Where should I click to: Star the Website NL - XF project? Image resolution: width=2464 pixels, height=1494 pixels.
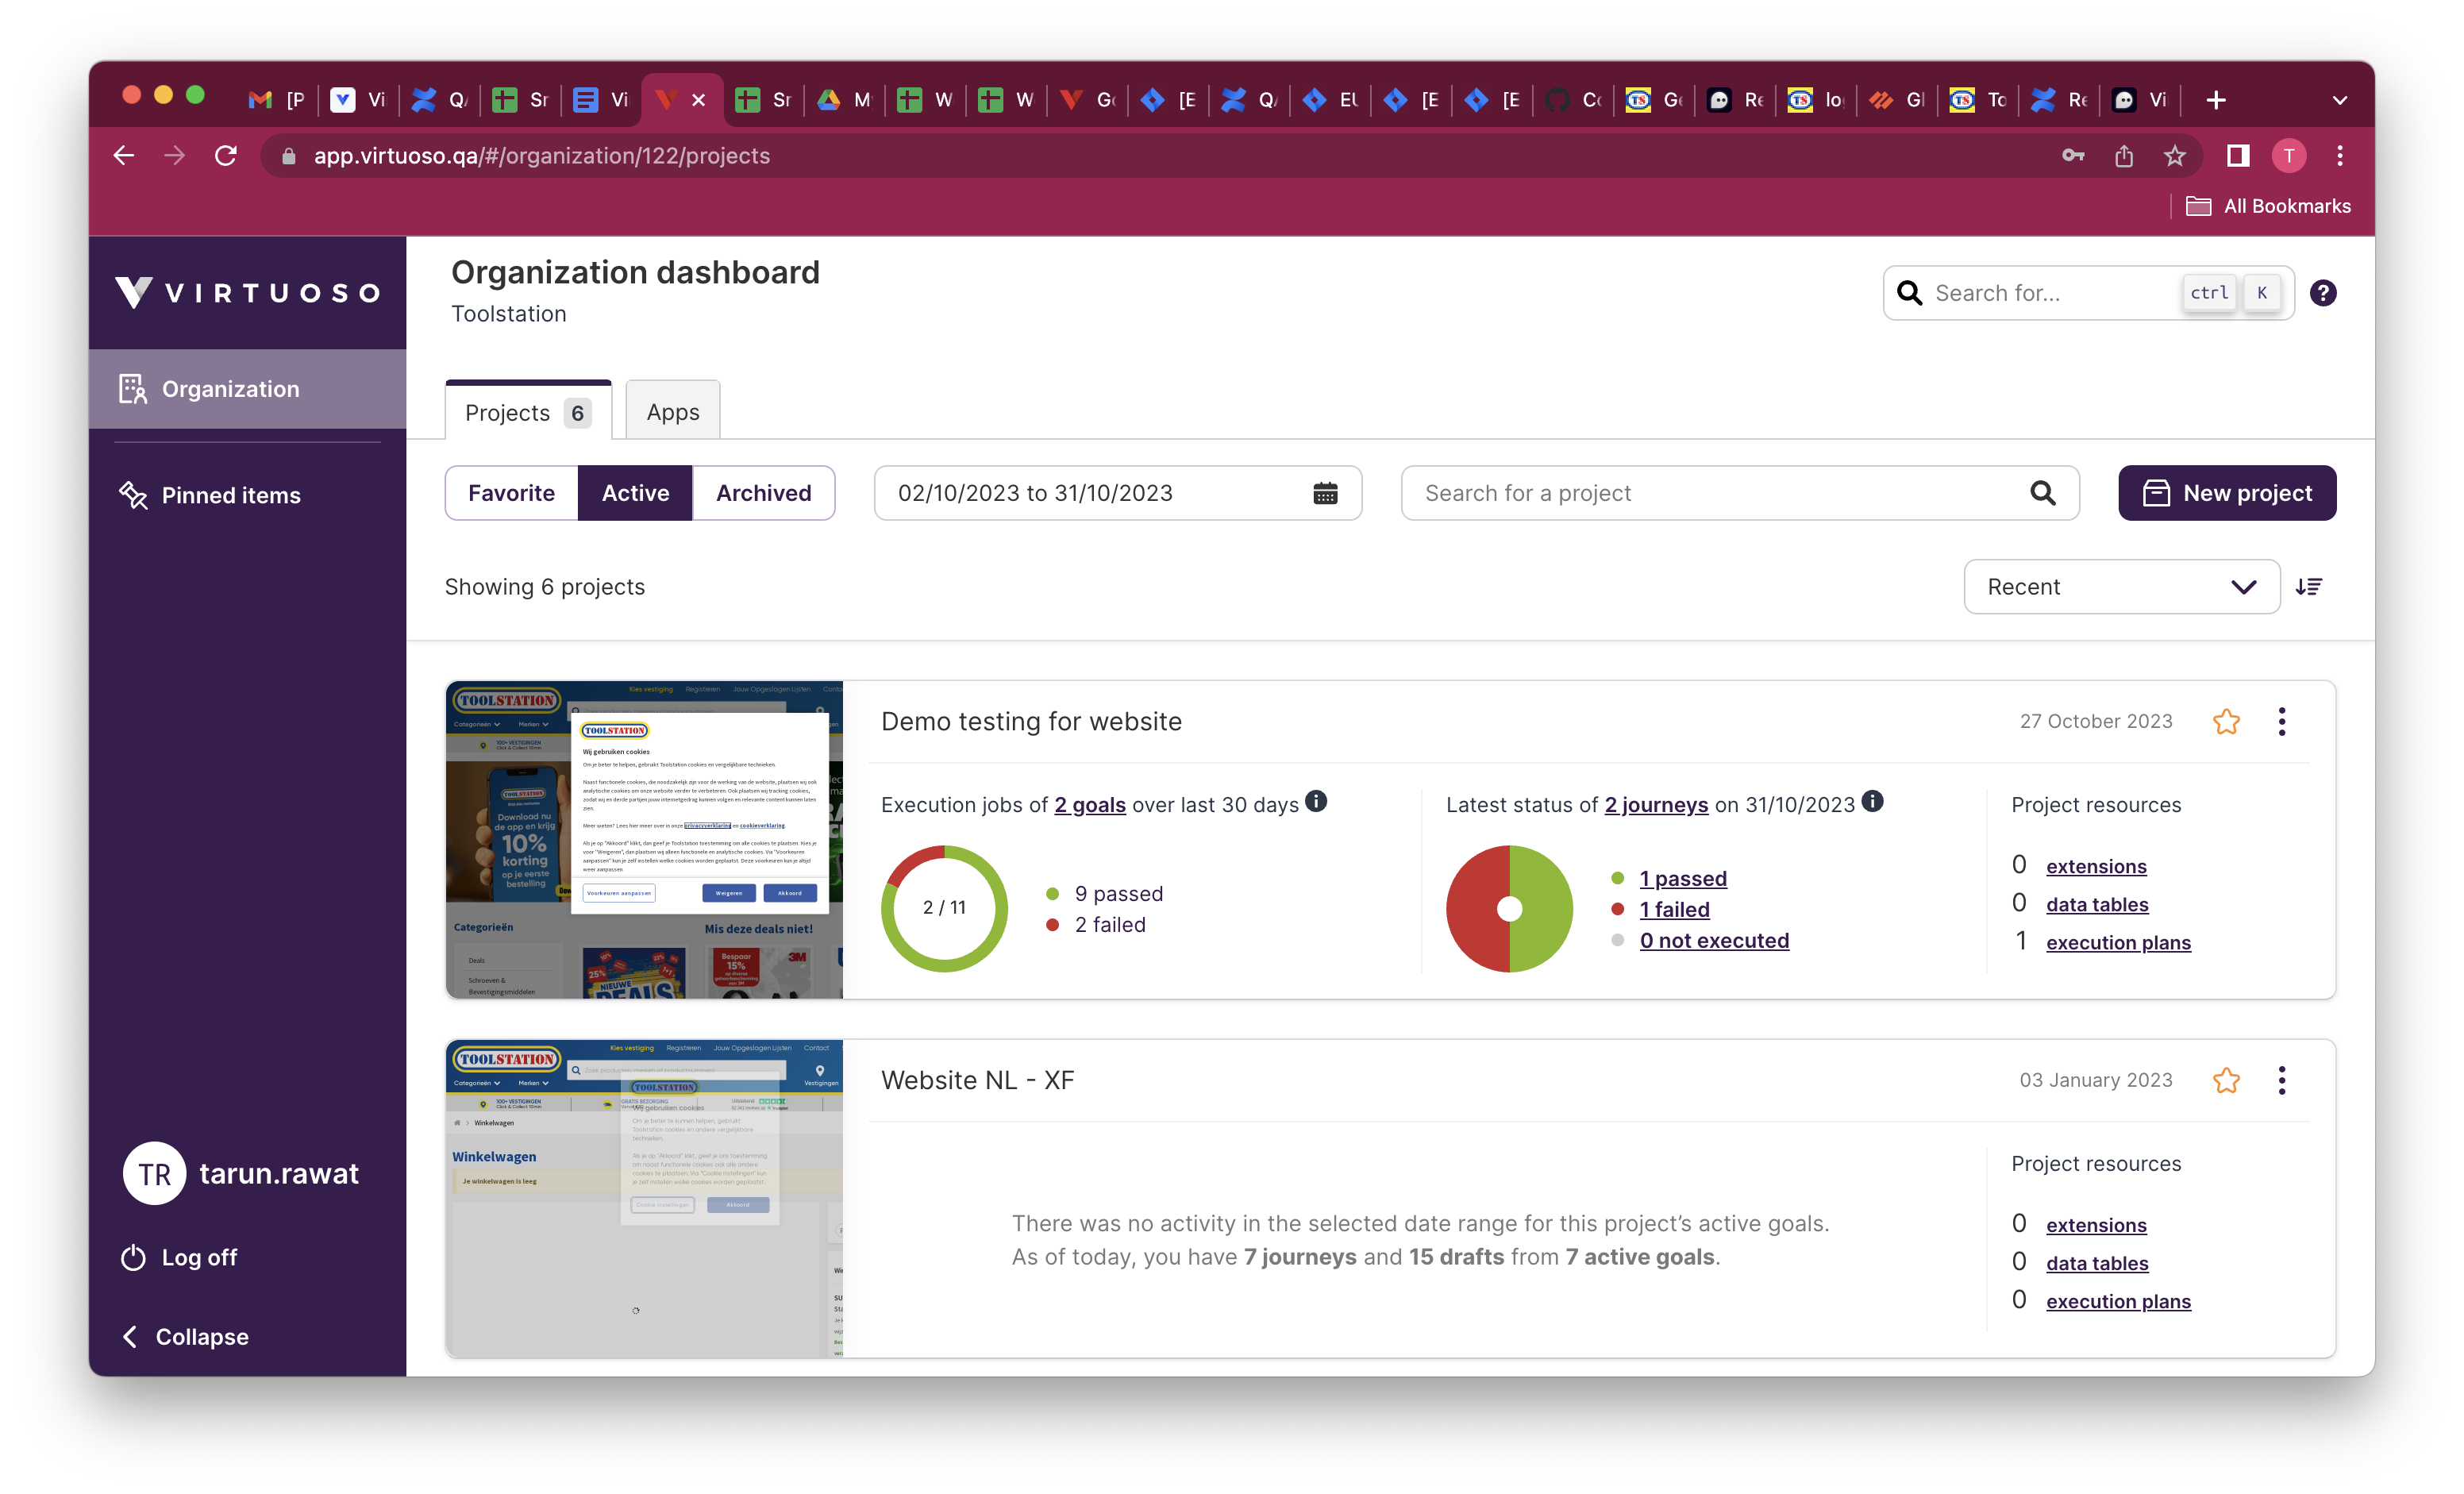coord(2227,1080)
